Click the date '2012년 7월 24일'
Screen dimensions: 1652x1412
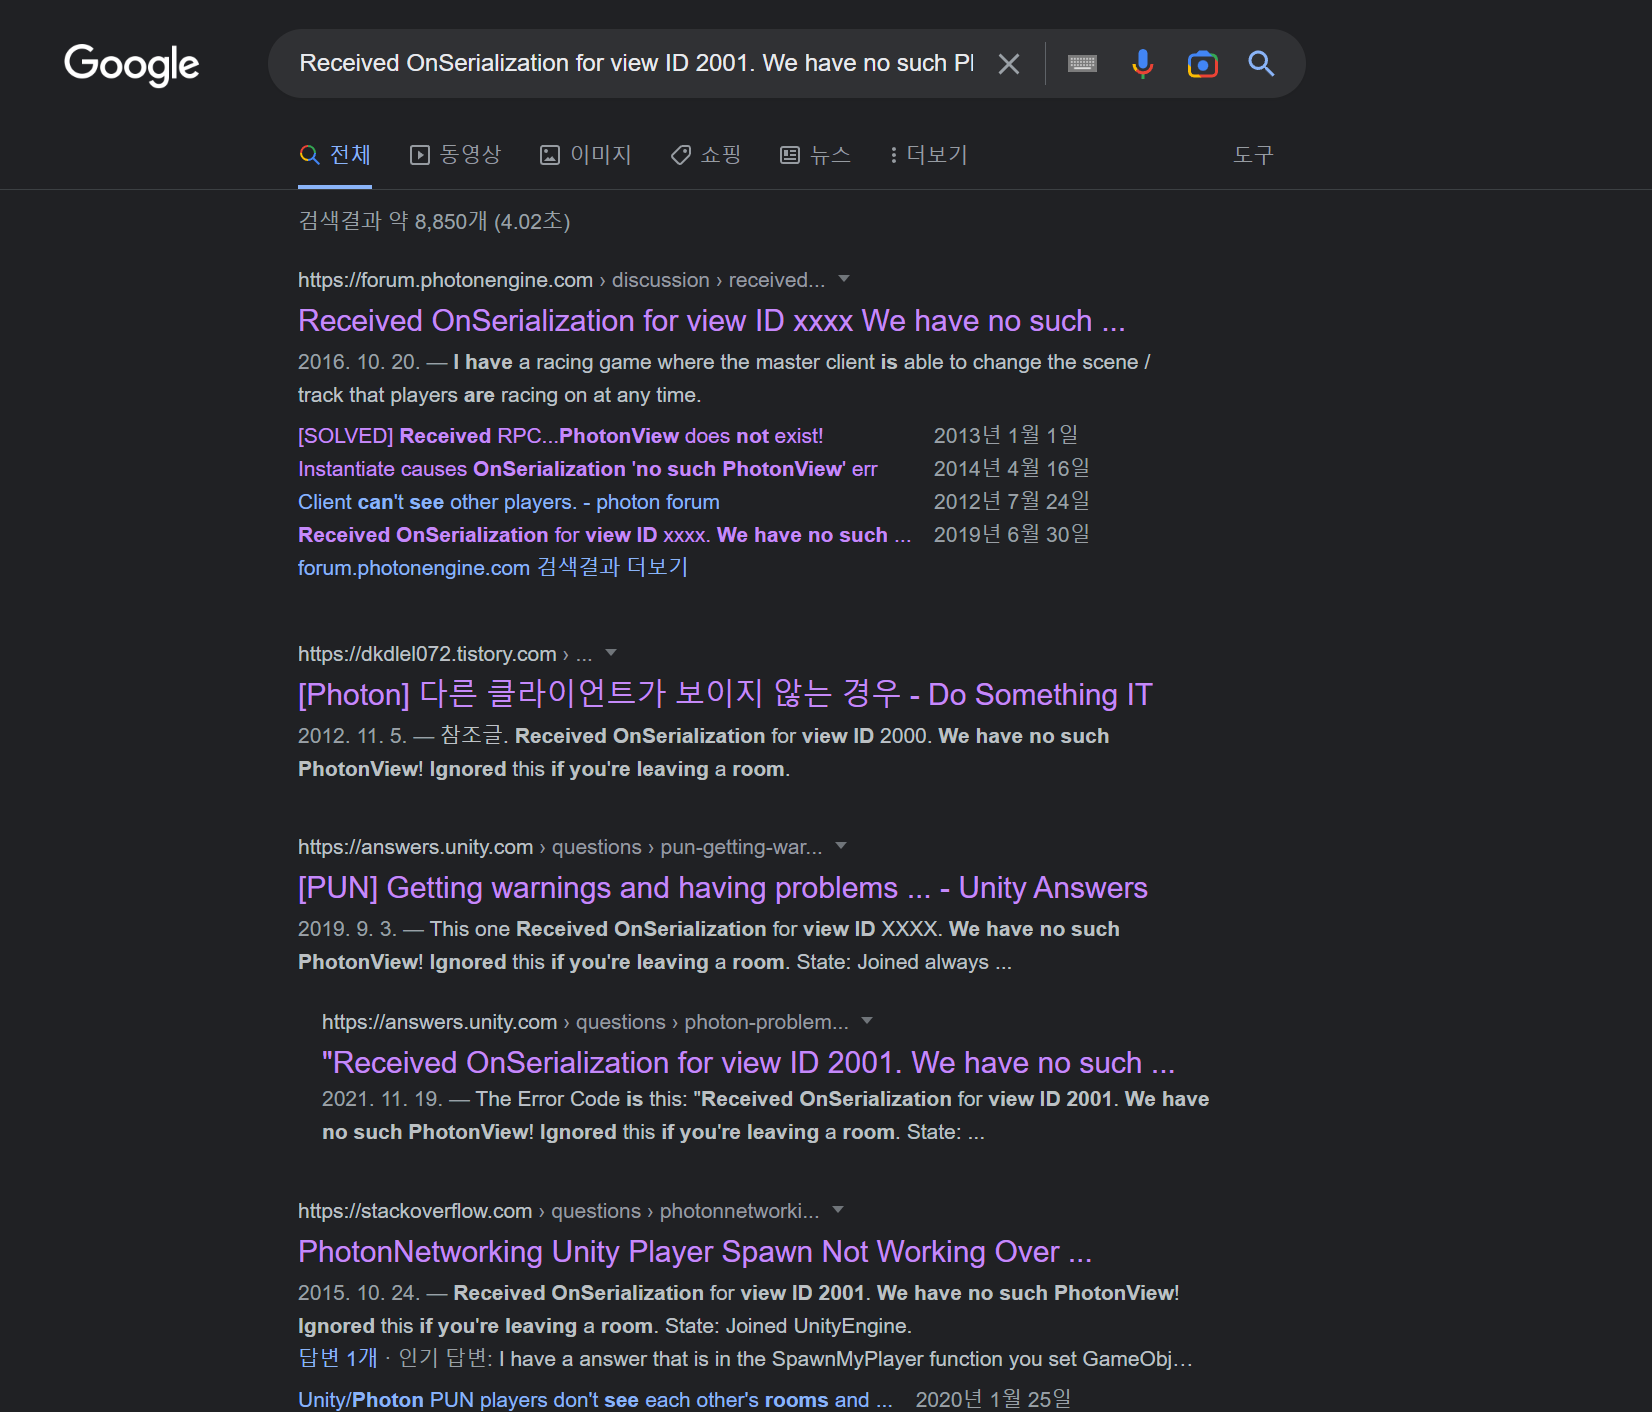pyautogui.click(x=1012, y=502)
